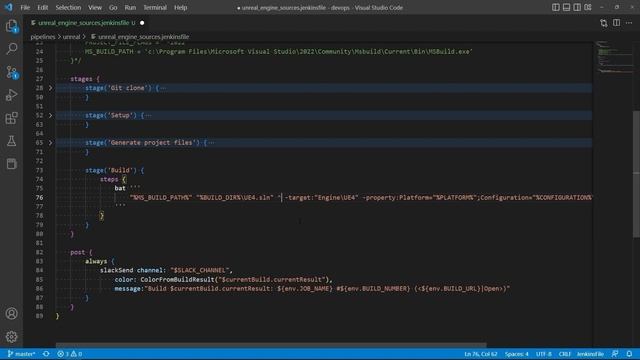This screenshot has width=640, height=360.
Task: Open the Customize Layout icon
Action: pos(588,7)
